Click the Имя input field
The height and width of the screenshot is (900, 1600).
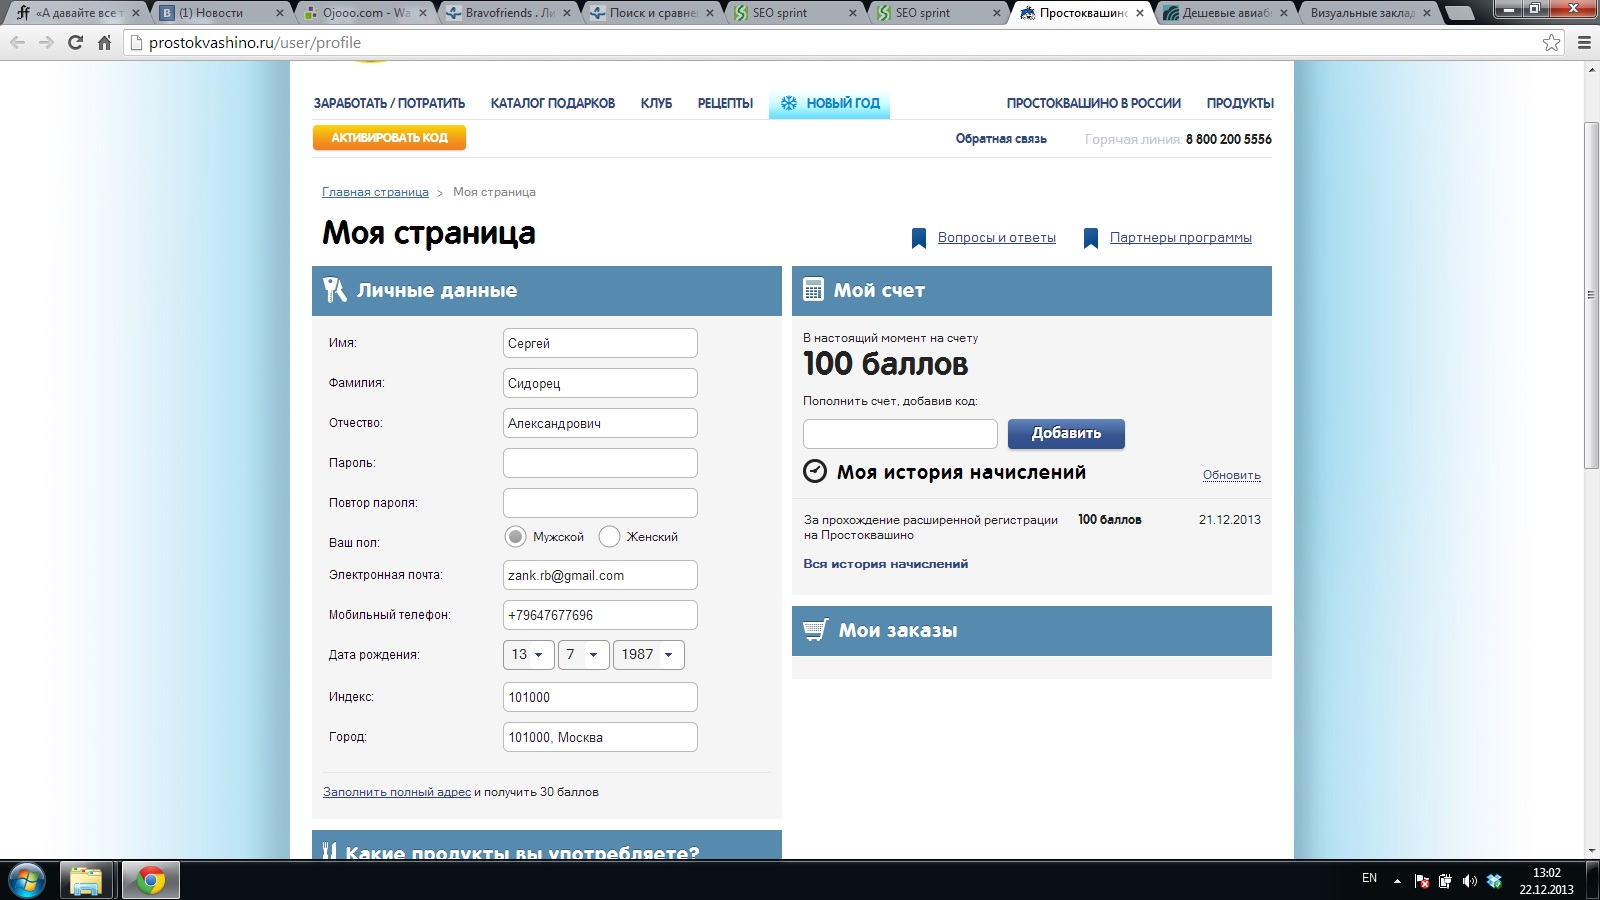pyautogui.click(x=600, y=343)
